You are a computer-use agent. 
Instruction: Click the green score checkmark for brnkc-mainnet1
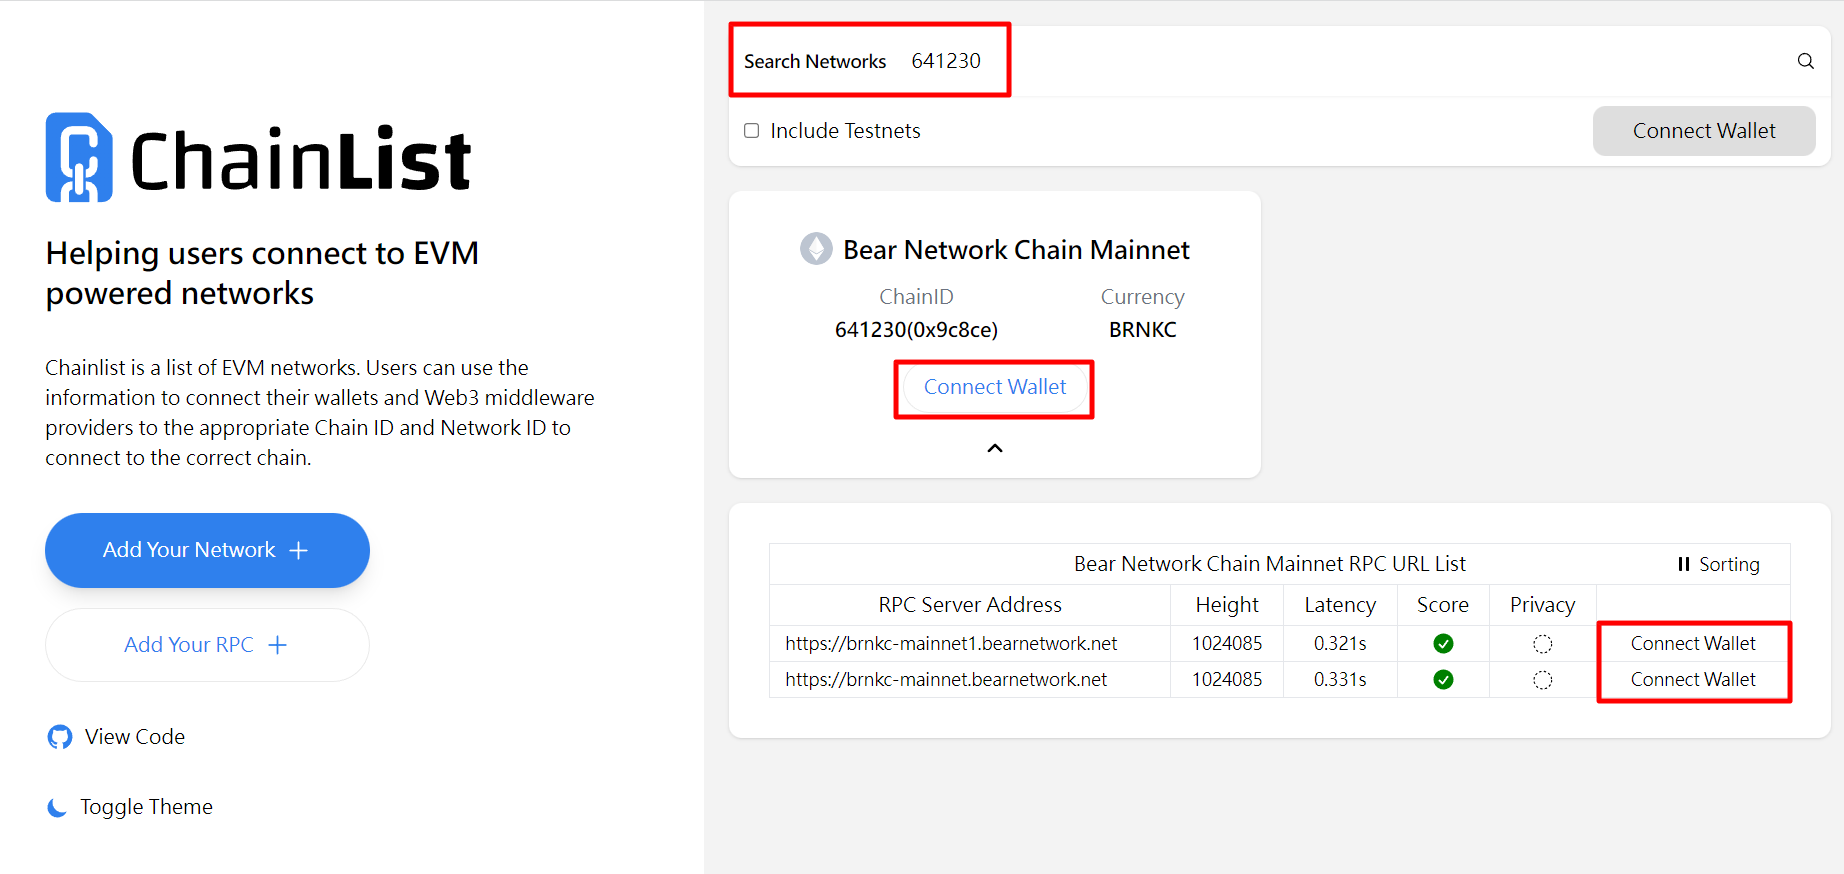[1442, 644]
